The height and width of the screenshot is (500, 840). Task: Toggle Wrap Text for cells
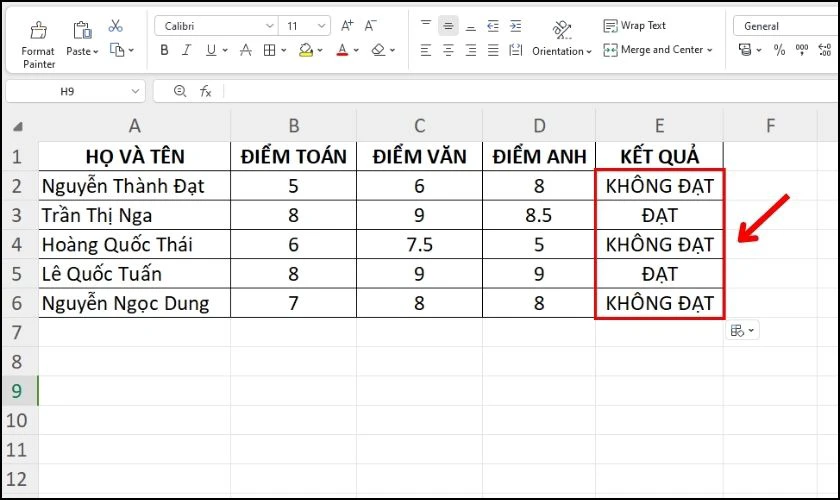(635, 25)
